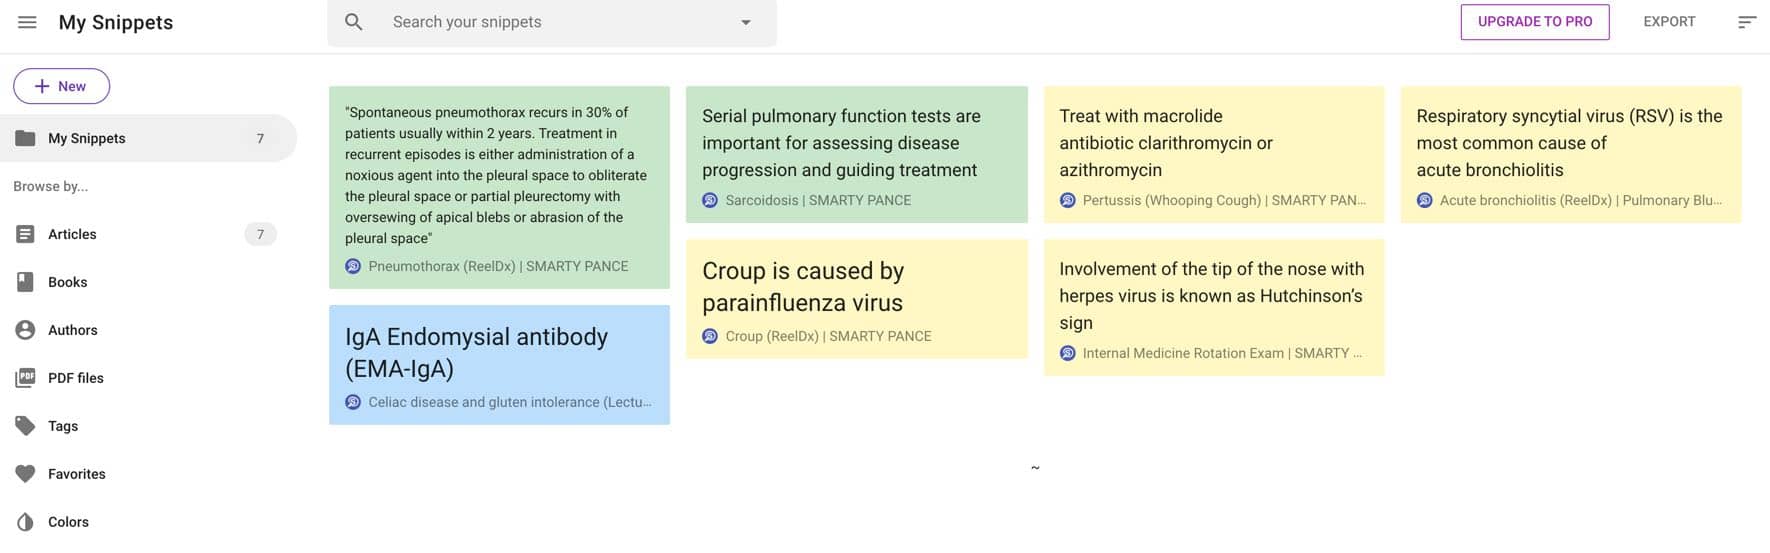Open the Tags label icon
This screenshot has width=1770, height=553.
[x=26, y=426]
